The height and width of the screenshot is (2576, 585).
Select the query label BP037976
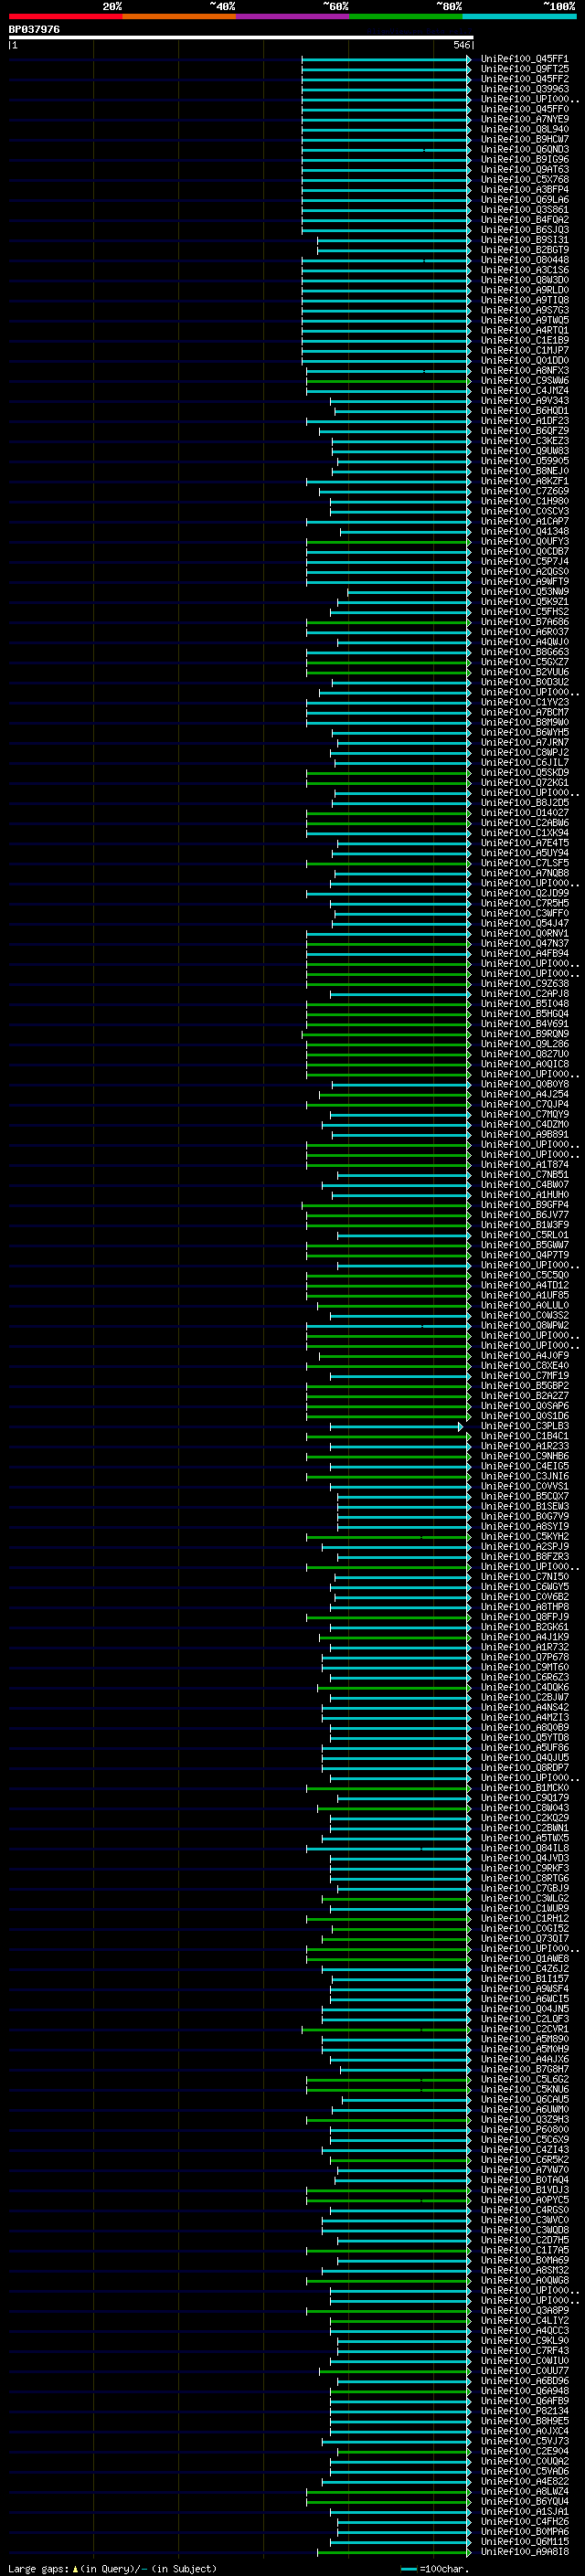tap(34, 29)
